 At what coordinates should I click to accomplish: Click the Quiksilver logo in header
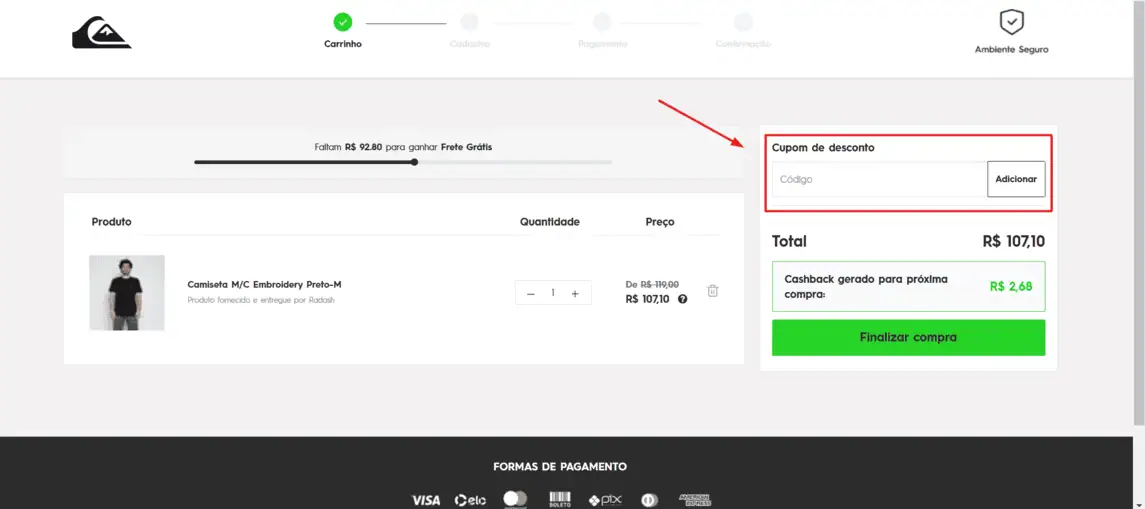coord(102,33)
